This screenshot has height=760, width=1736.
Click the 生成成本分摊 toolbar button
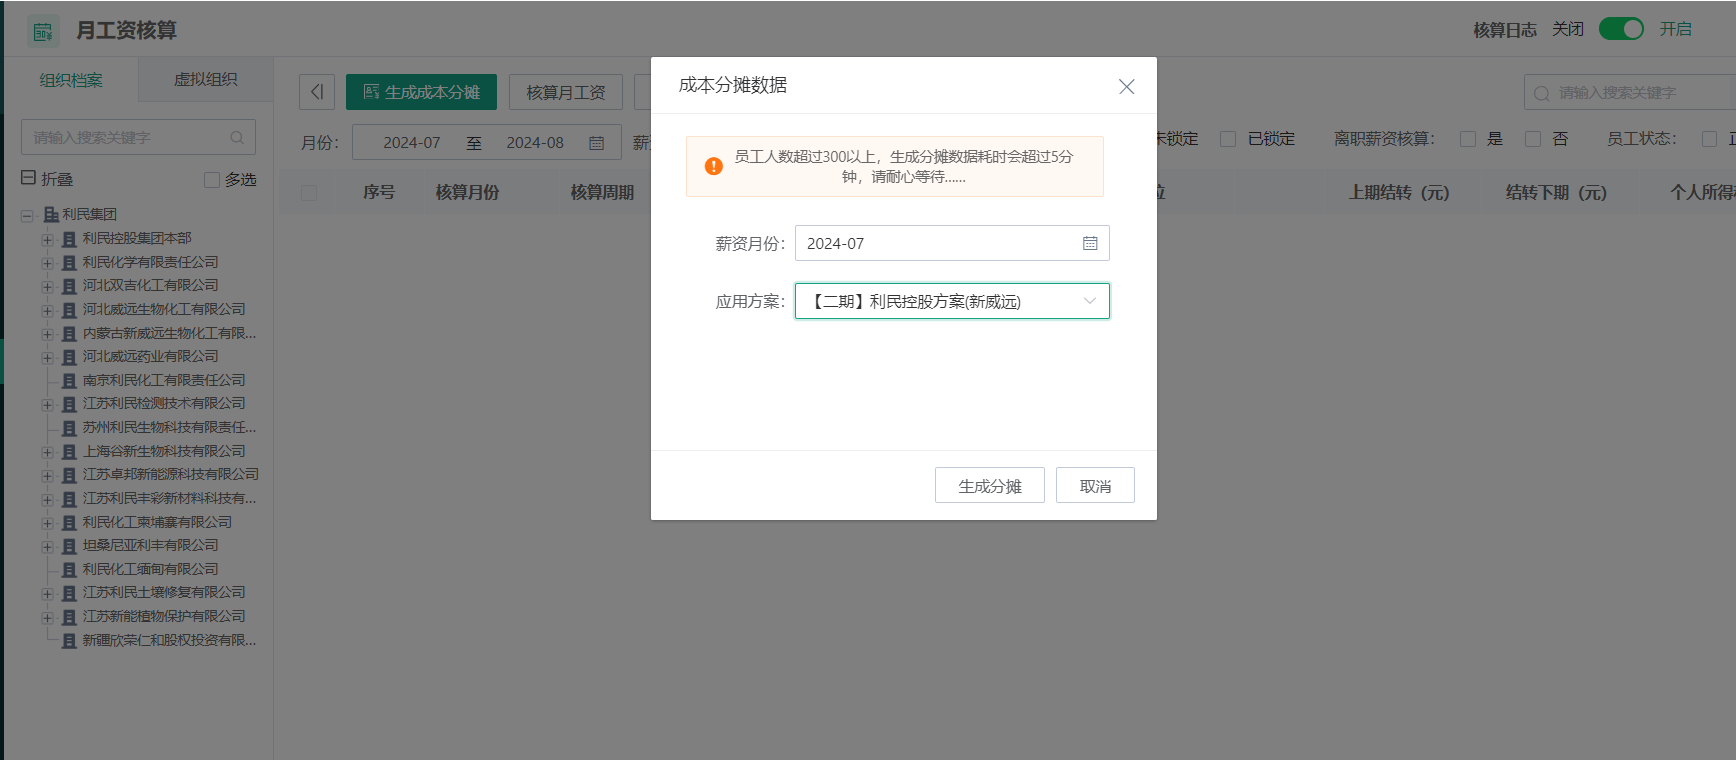point(421,92)
